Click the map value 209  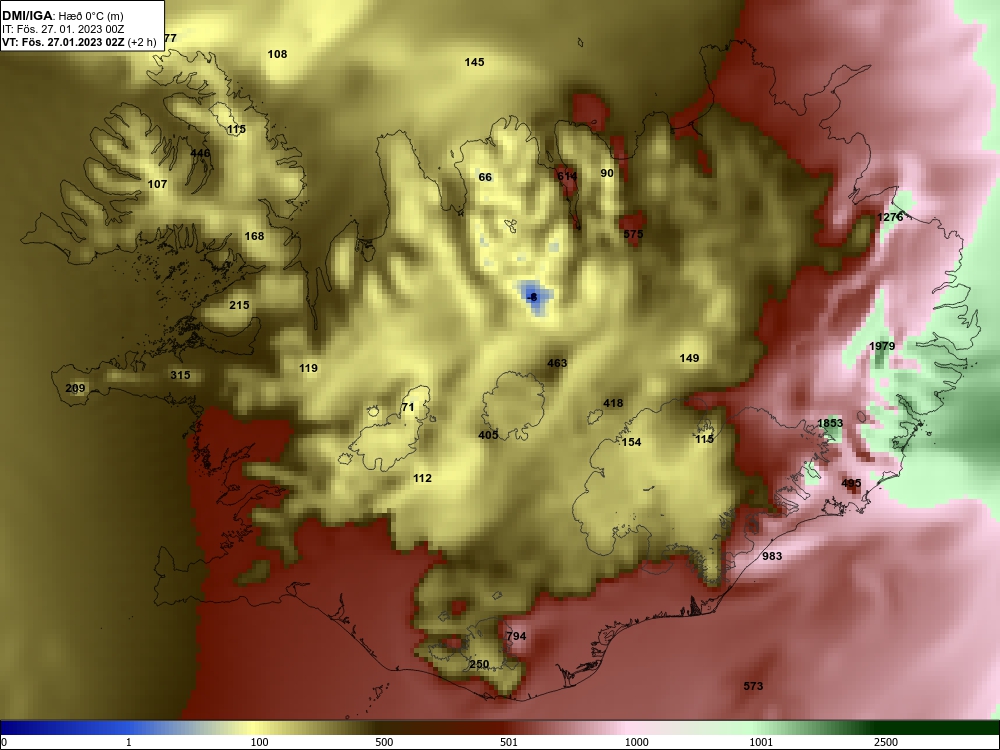tap(75, 388)
